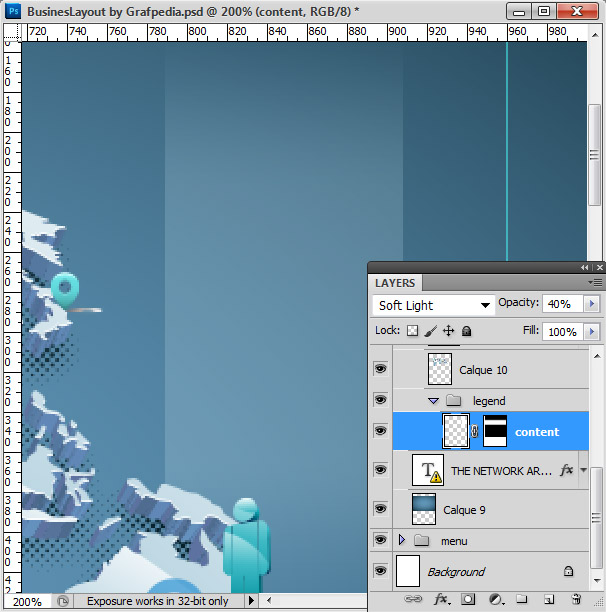Select the legend group row

pos(491,400)
